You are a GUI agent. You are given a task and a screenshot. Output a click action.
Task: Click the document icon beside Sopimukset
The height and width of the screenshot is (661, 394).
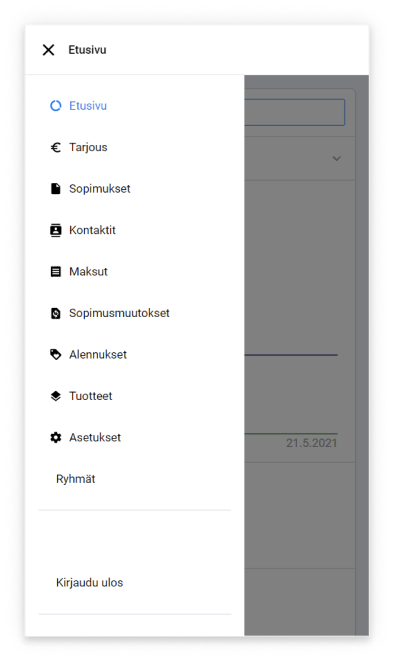click(56, 188)
